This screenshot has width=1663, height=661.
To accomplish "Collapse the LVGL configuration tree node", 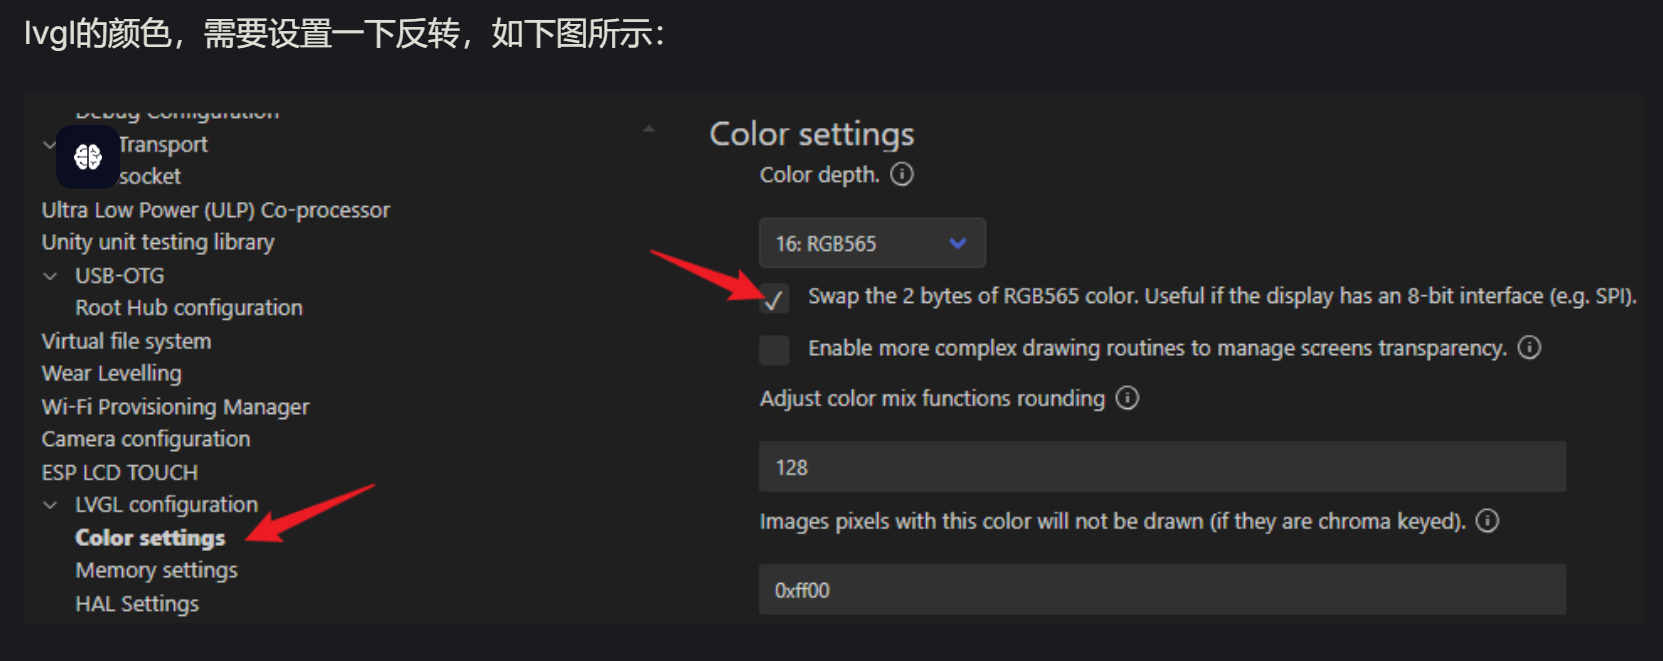I will tap(50, 505).
